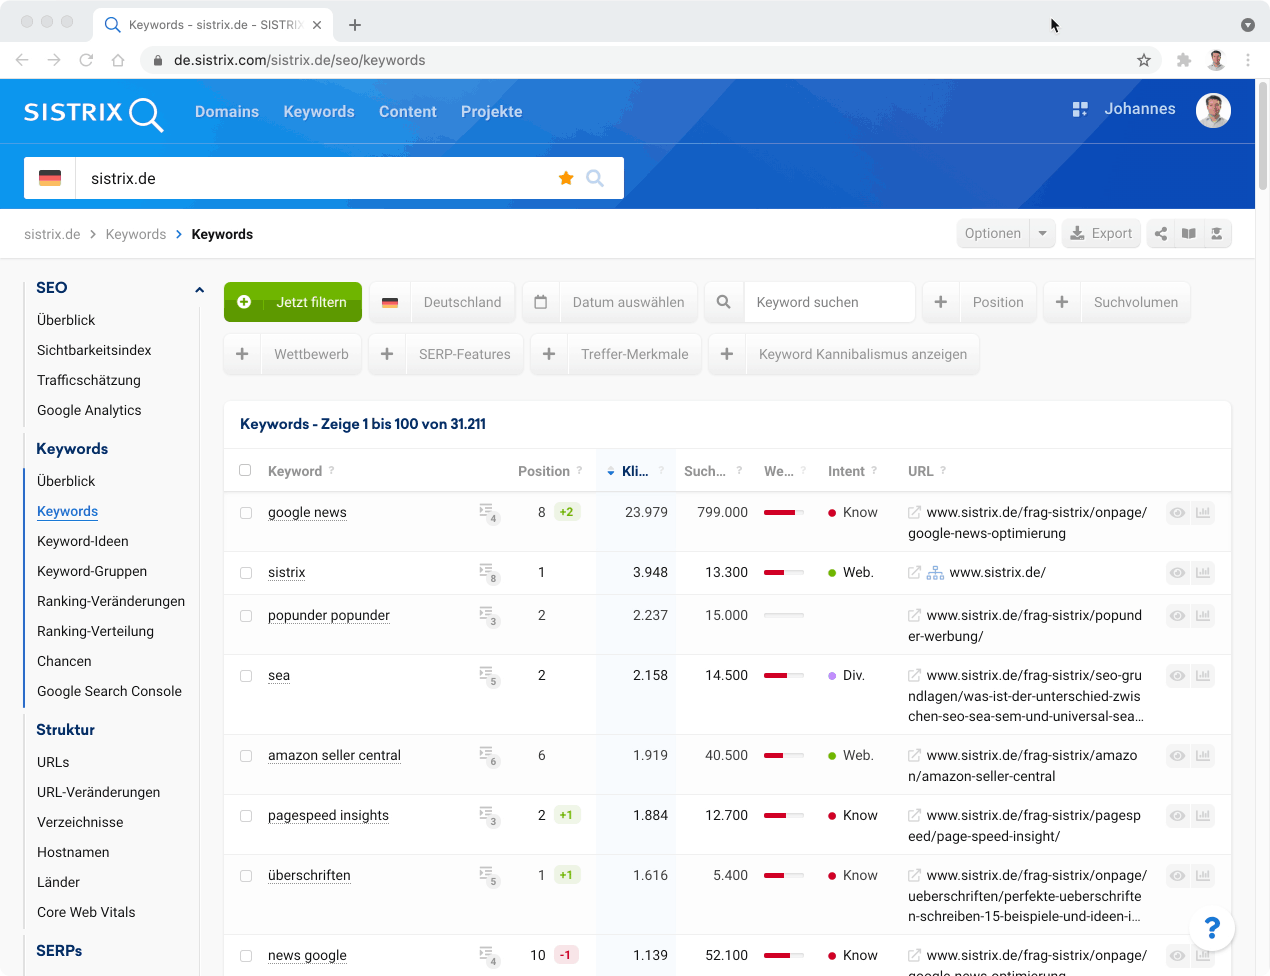Click the magnifier icon in the domain search box
The height and width of the screenshot is (976, 1270).
[595, 178]
